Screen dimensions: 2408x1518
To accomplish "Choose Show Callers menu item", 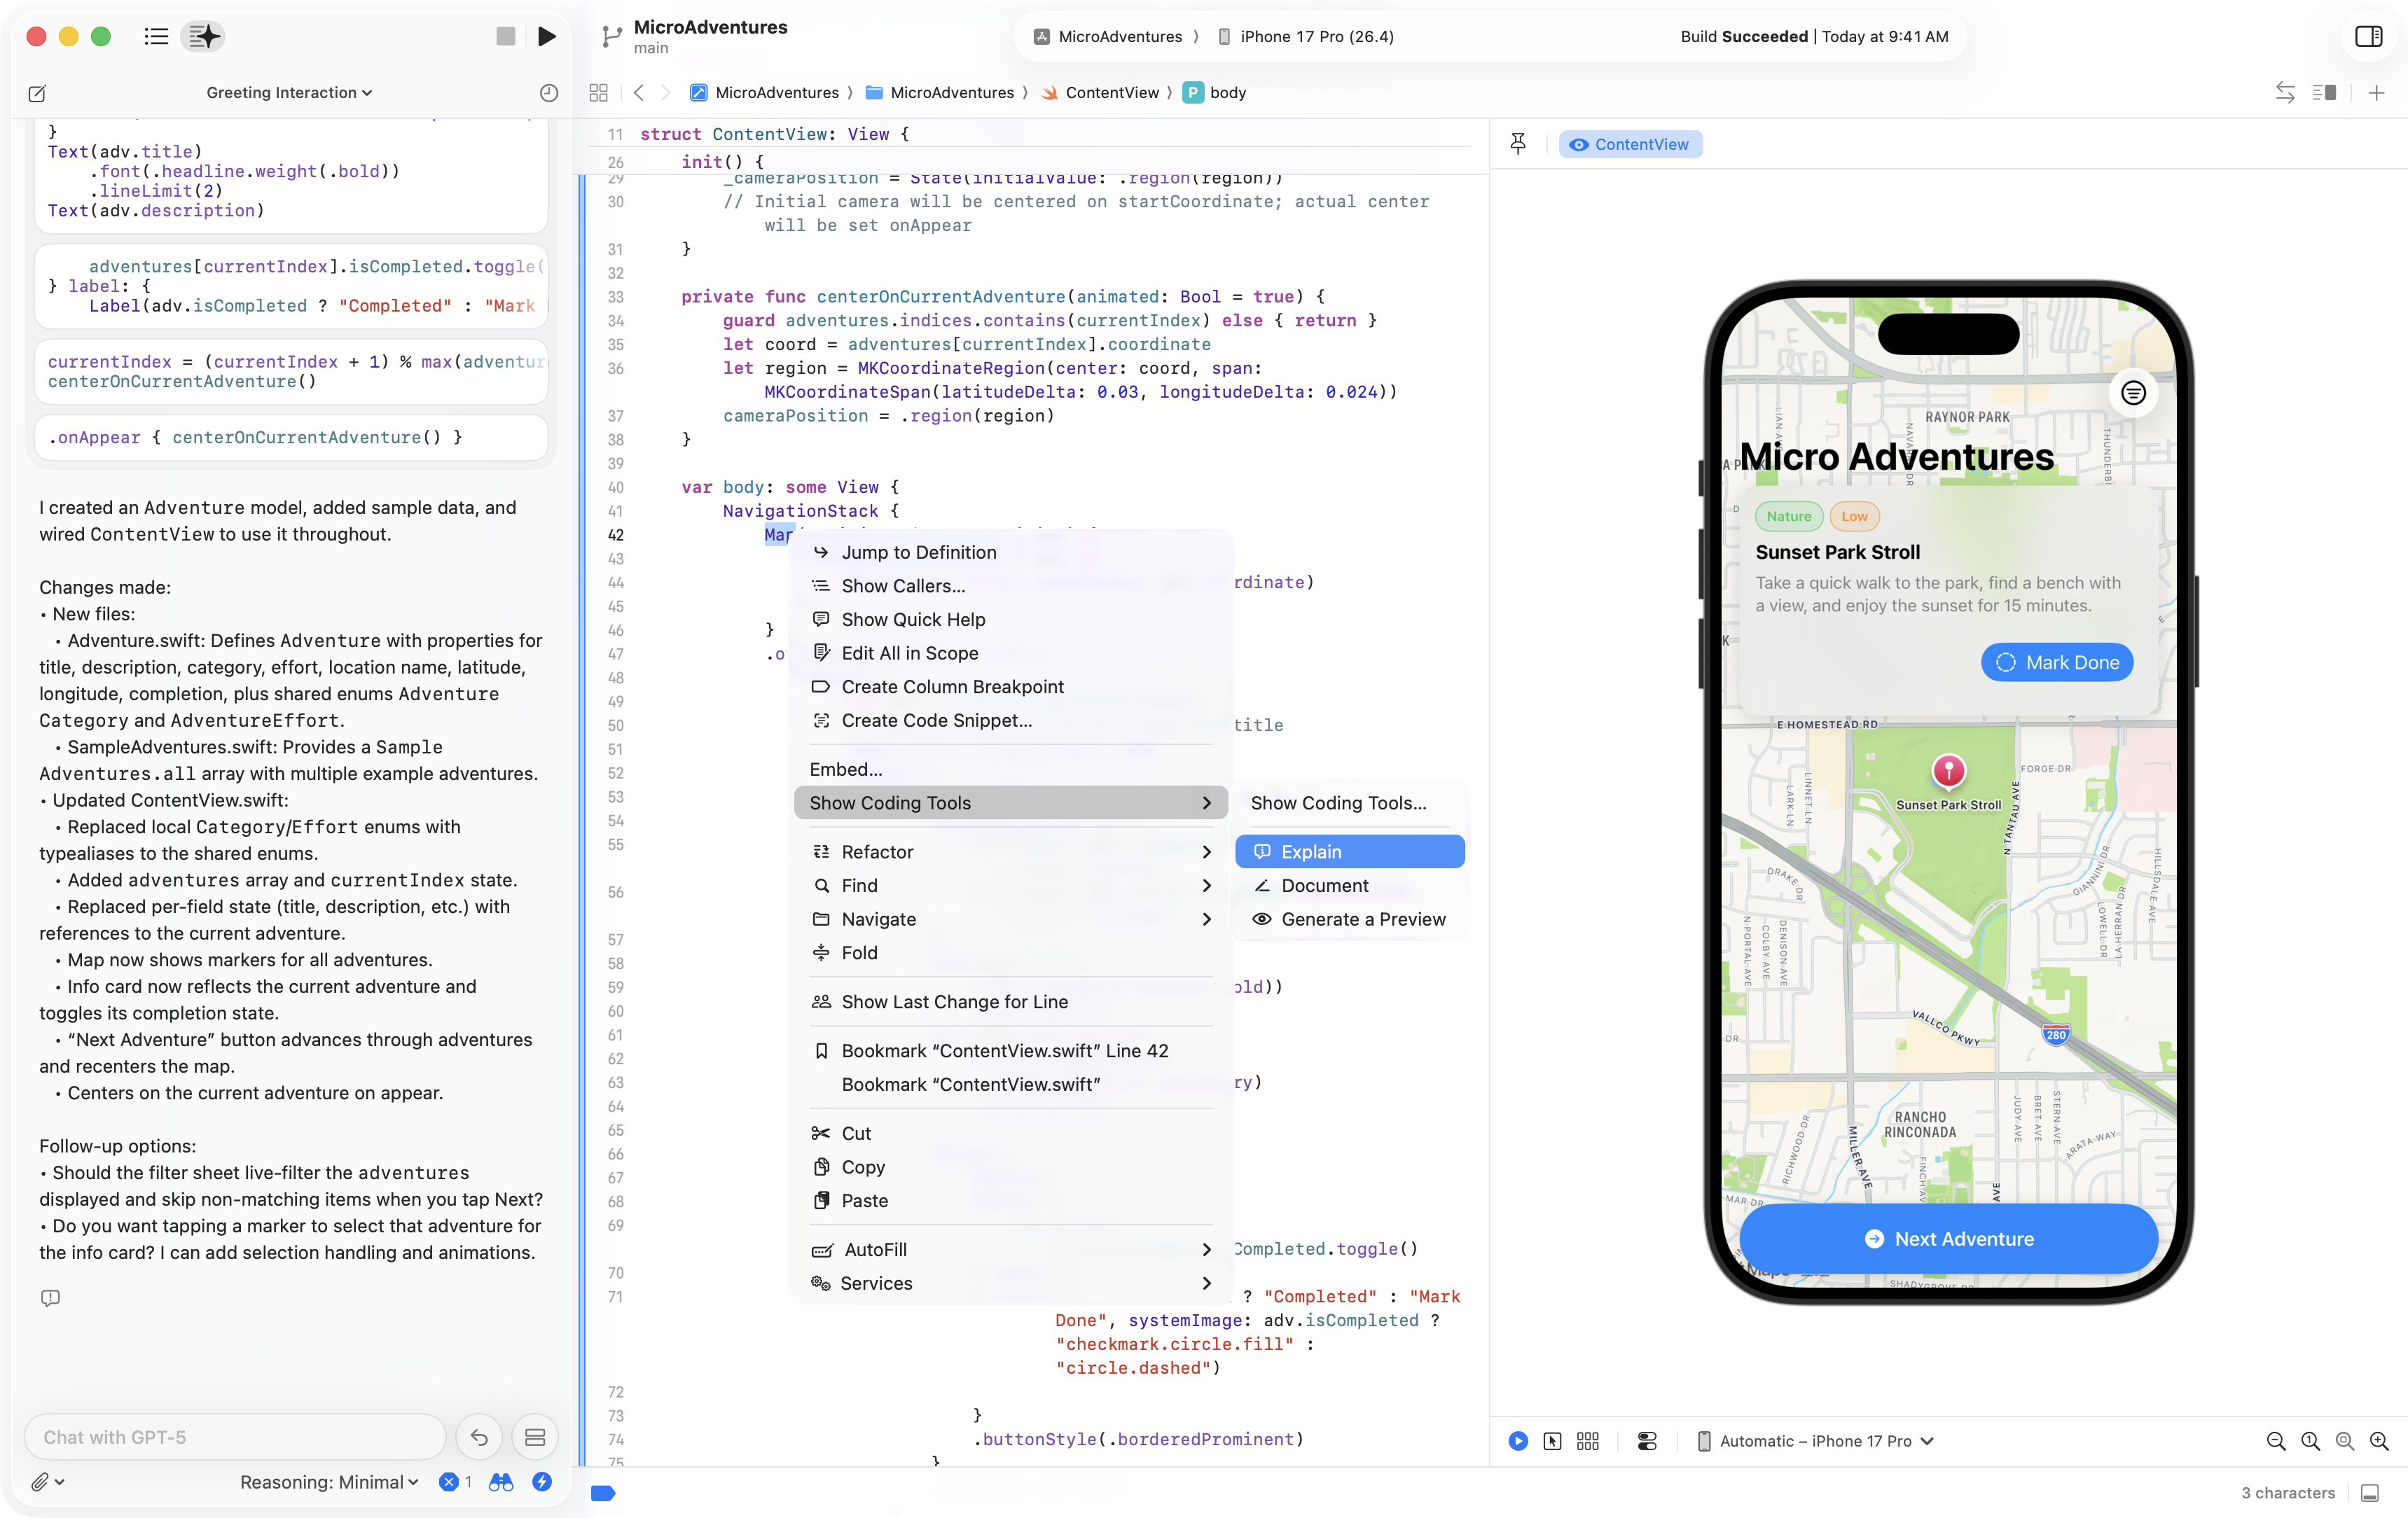I will click(1010, 586).
